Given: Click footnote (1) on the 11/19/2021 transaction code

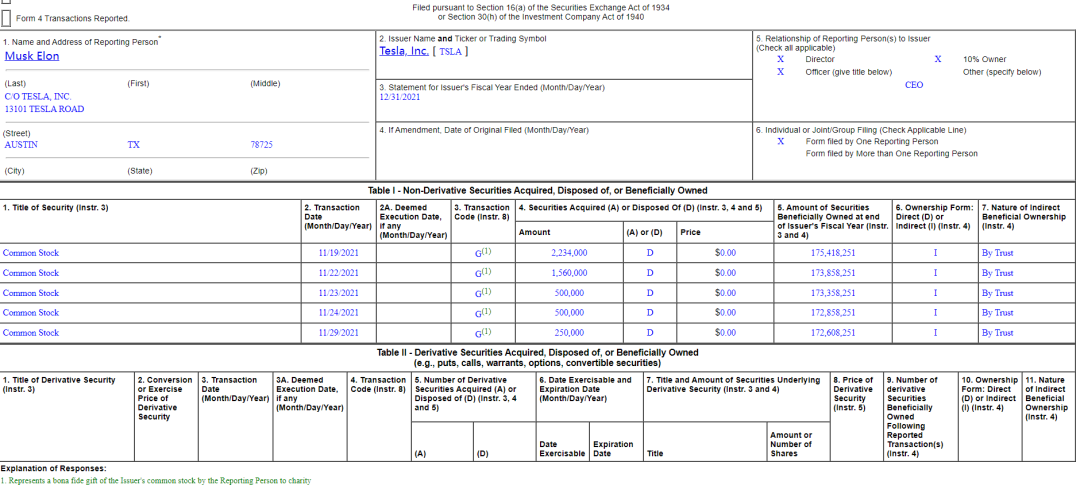Looking at the screenshot, I should [x=486, y=252].
